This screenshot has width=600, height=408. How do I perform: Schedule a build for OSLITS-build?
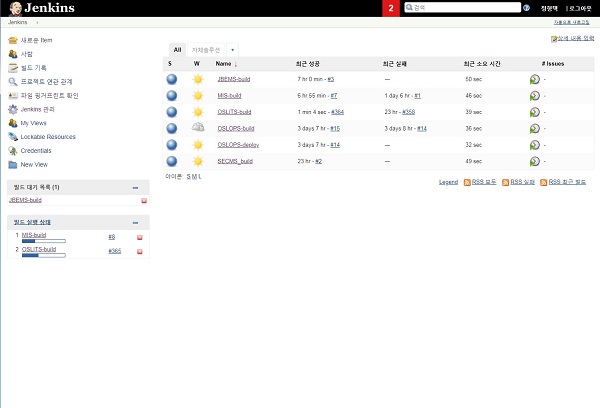point(535,112)
